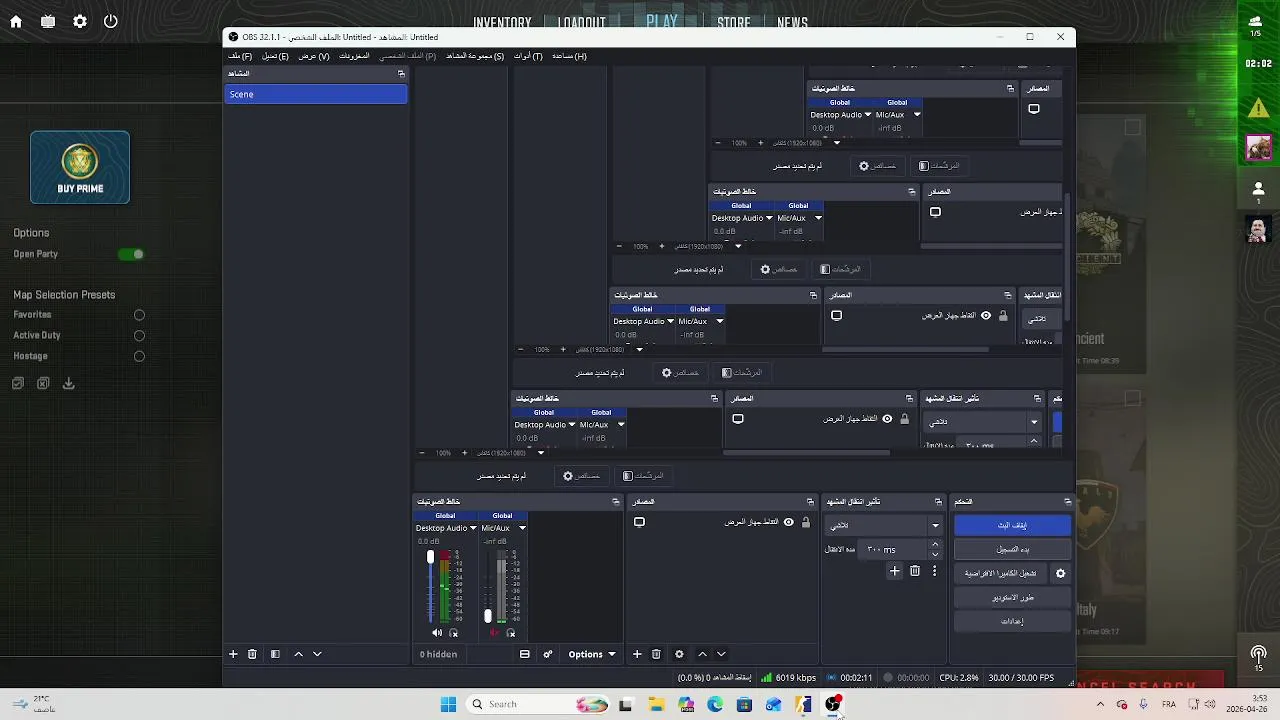The image size is (1280, 720).
Task: Open View (V) menu in OBS
Action: click(313, 56)
